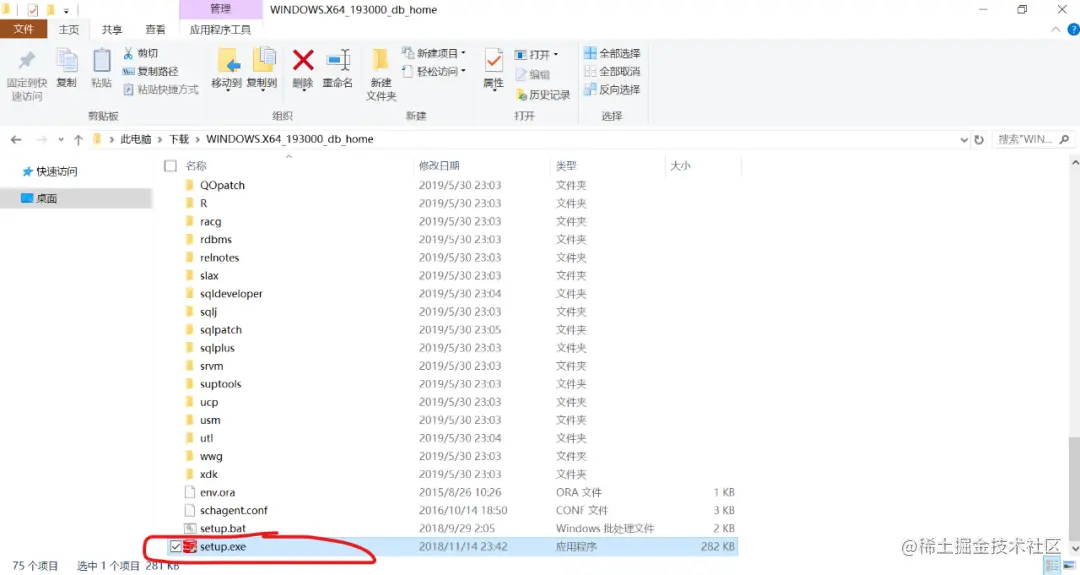Expand the address bar history dropdown
This screenshot has height=575, width=1080.
coord(964,140)
